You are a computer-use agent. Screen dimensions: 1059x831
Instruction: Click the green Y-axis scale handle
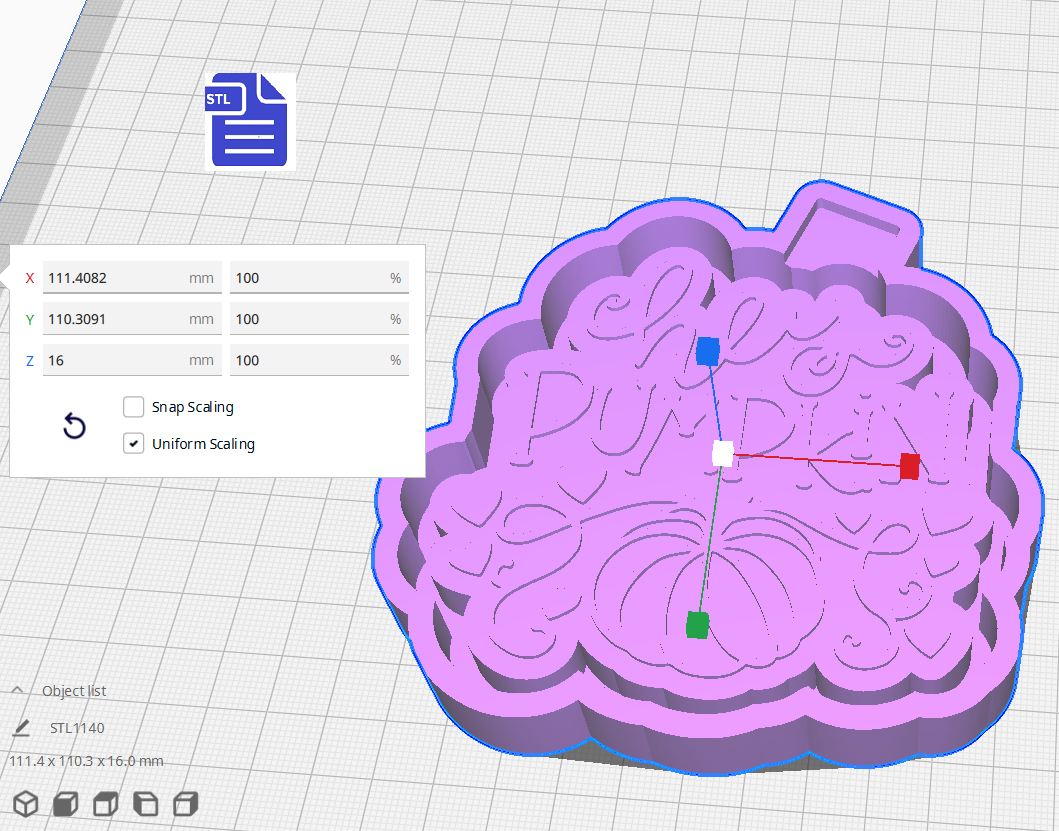[x=698, y=625]
